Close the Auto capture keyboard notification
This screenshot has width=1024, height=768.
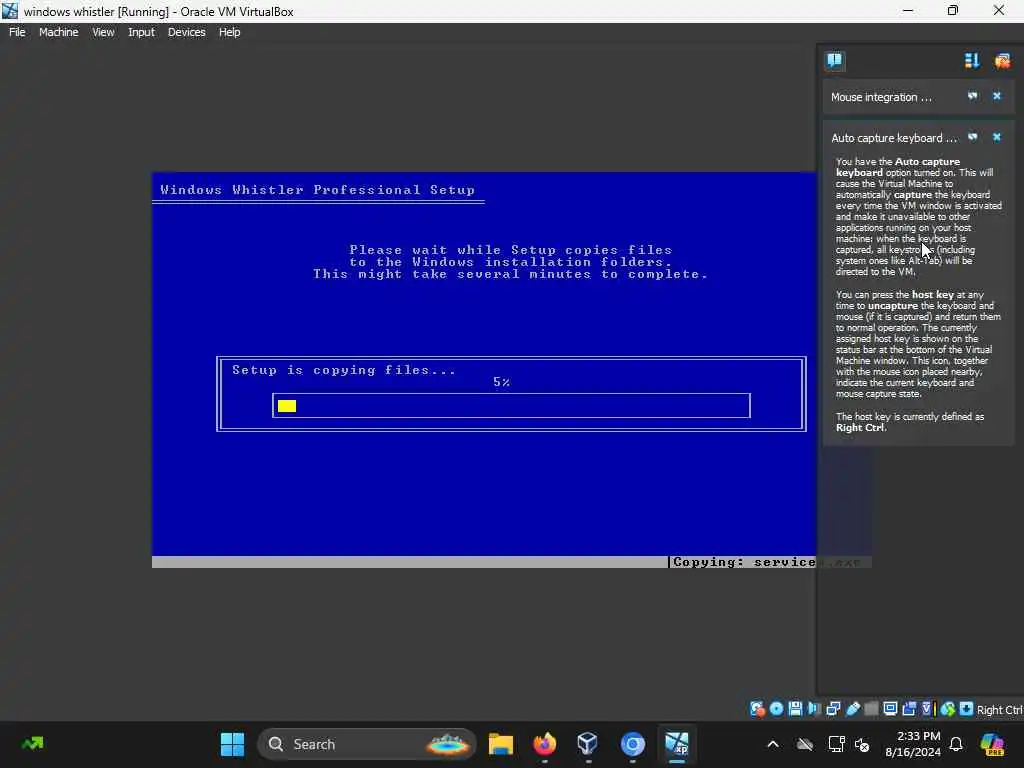997,137
